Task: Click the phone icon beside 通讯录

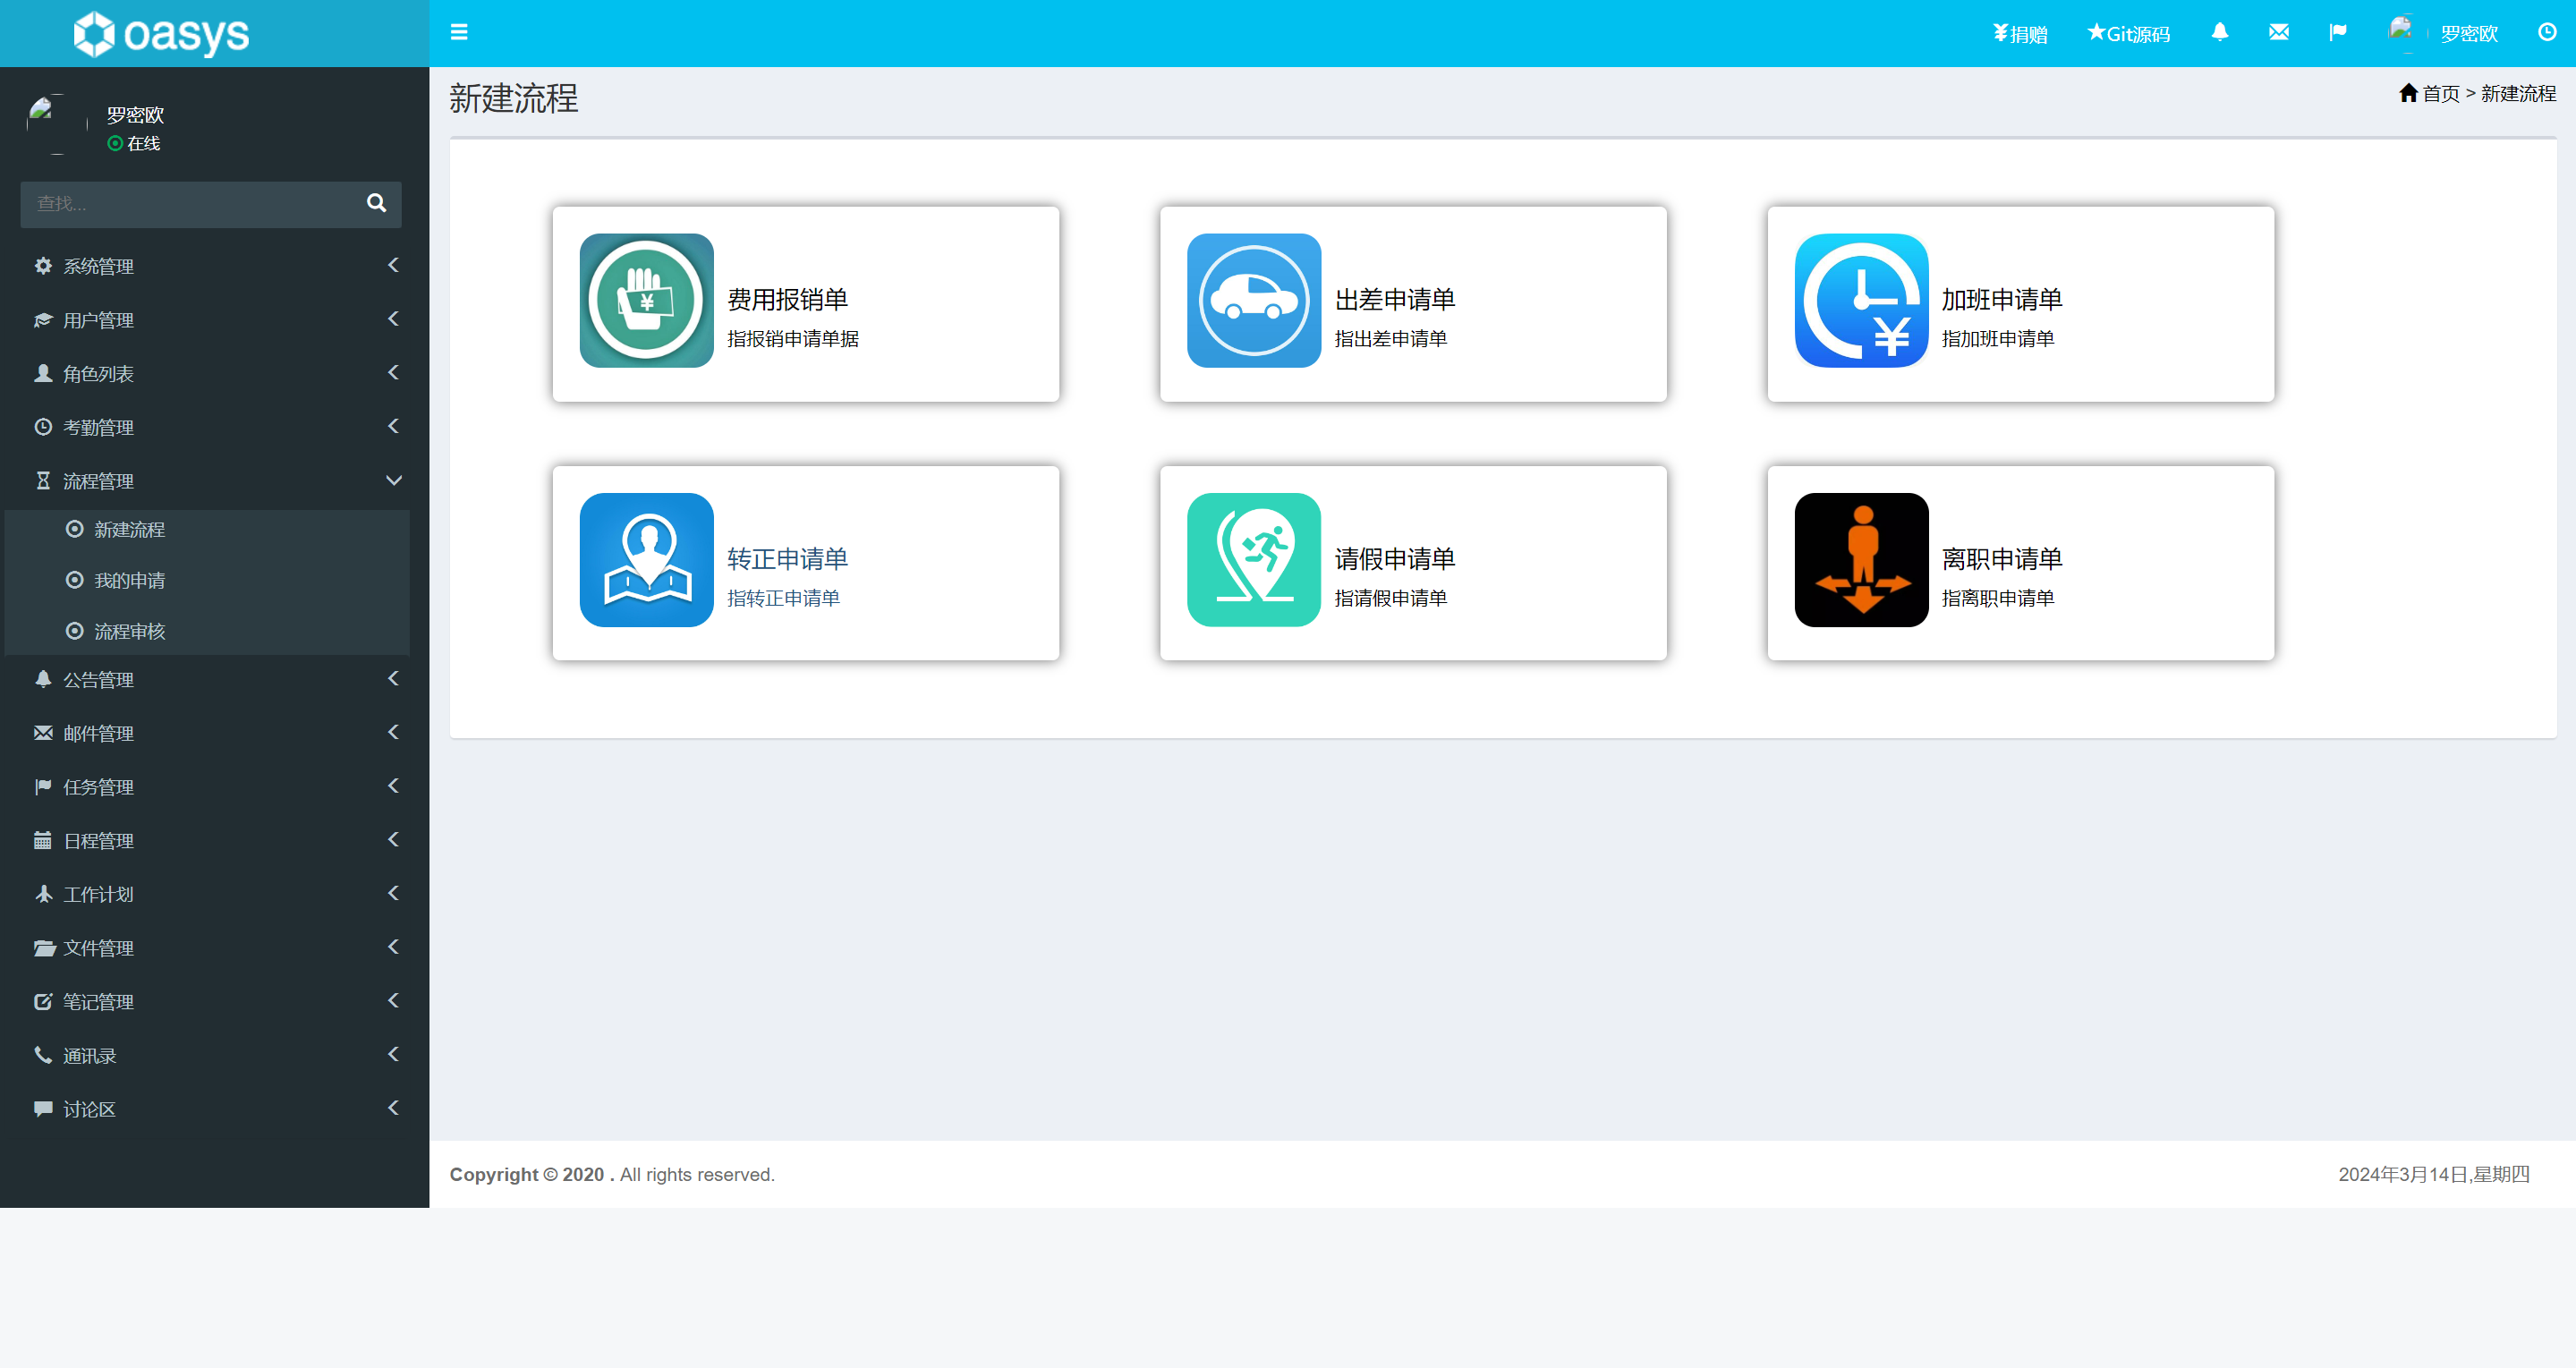Action: pos(43,1055)
